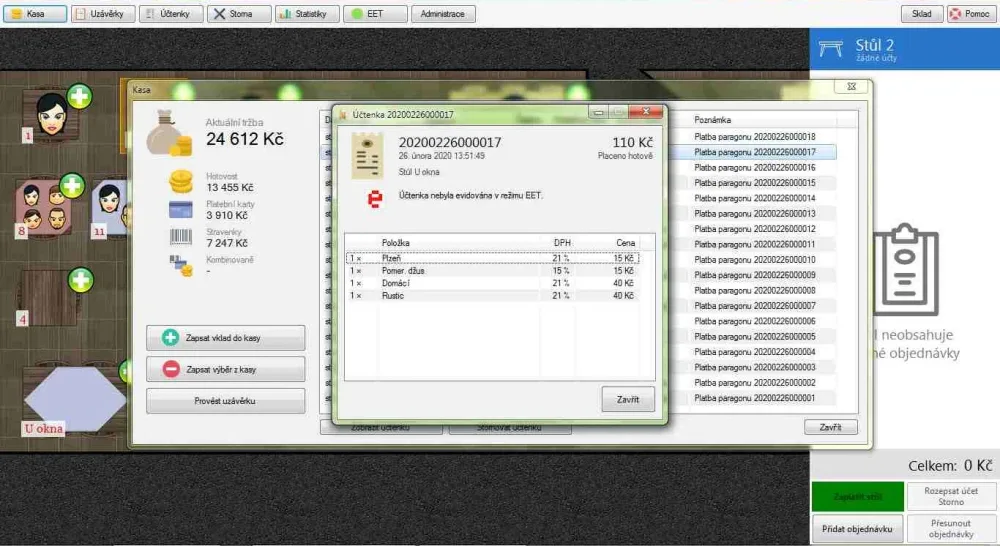Click the Platební karty card icon

coord(181,209)
